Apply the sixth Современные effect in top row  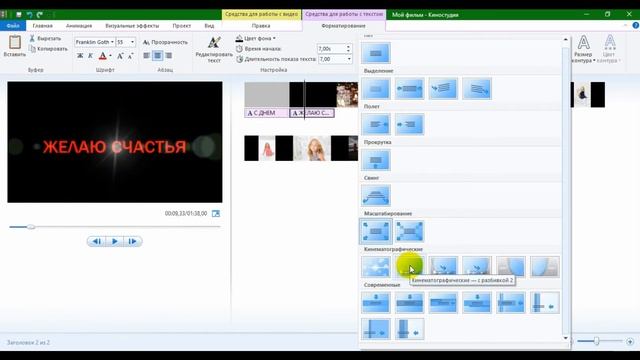tap(545, 303)
